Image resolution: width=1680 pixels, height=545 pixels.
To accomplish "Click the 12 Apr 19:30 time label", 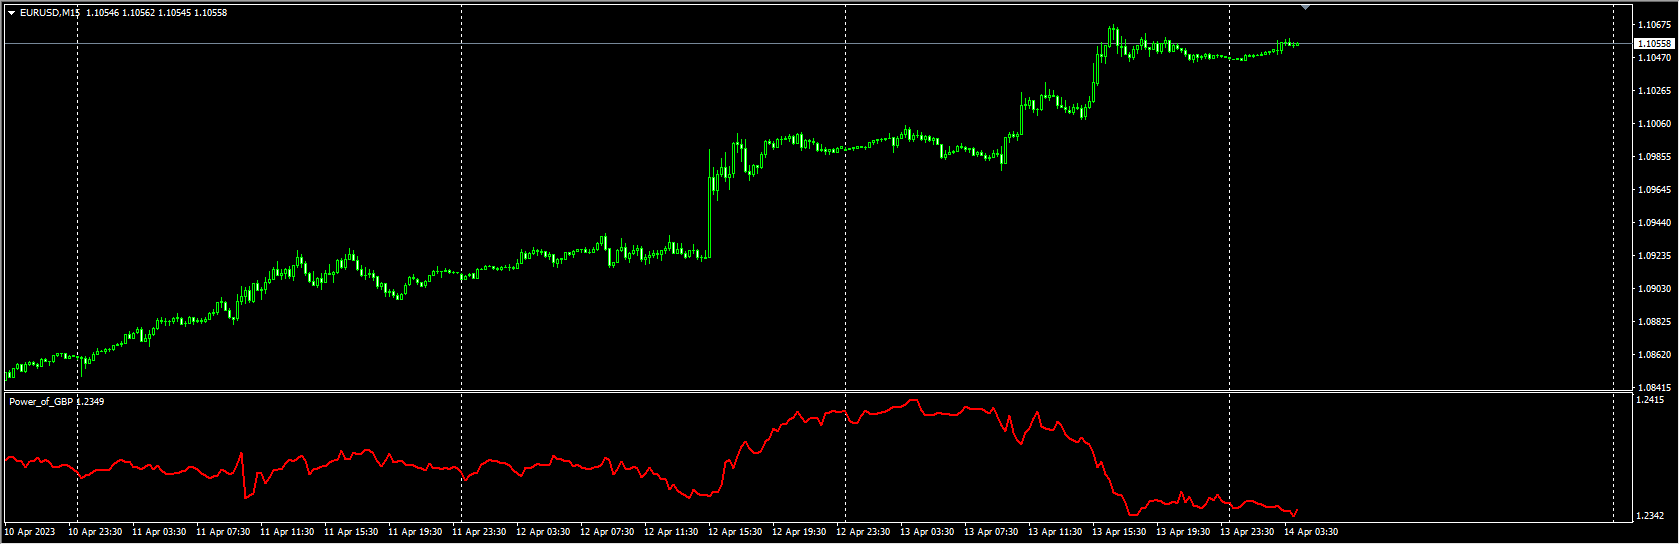I will tap(799, 532).
